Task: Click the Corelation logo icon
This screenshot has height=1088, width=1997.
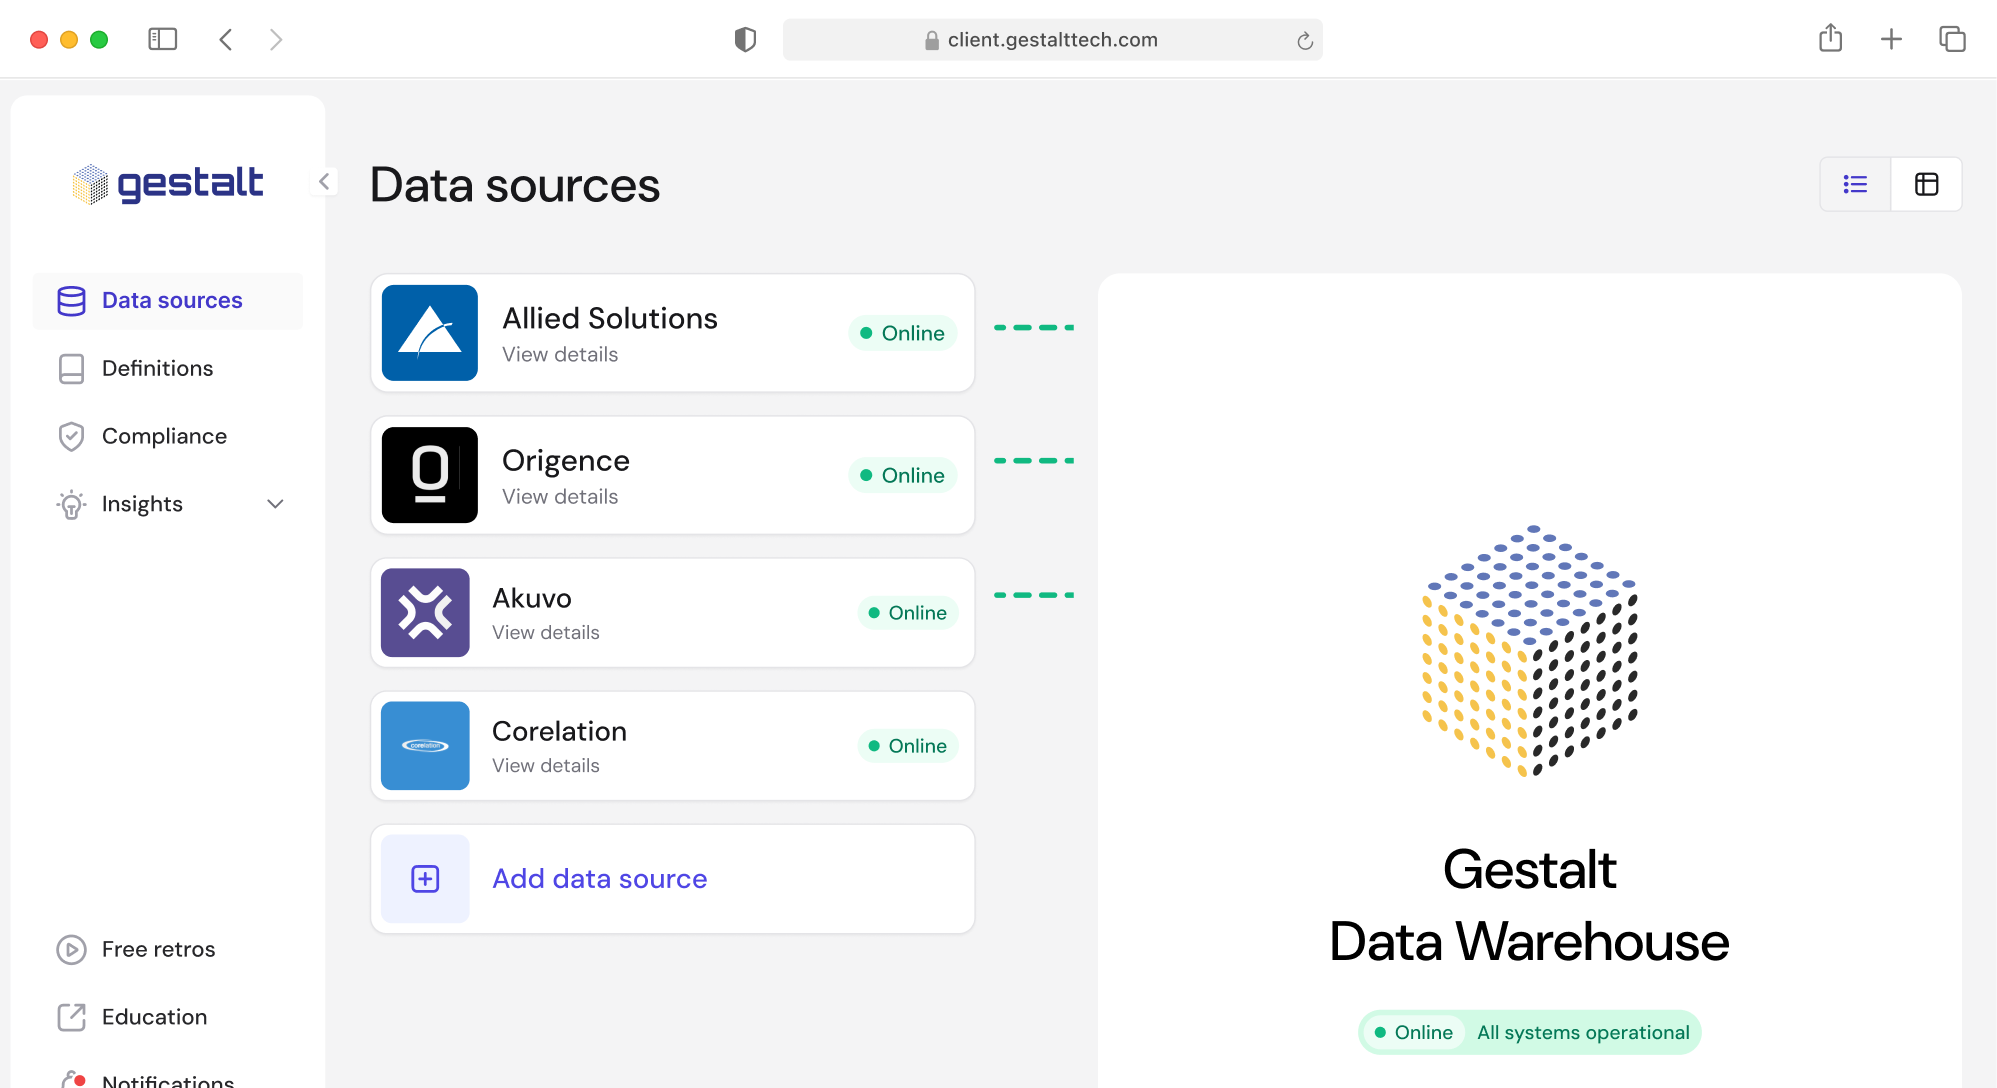Action: (x=425, y=745)
